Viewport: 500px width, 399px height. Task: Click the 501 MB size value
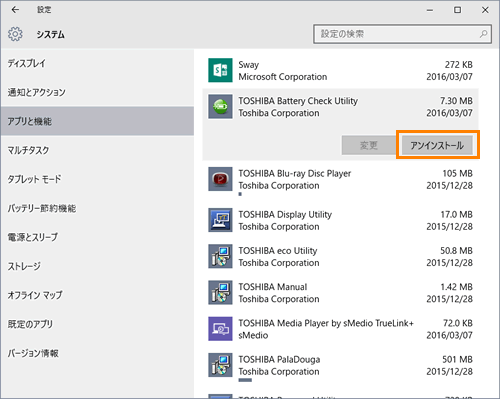[x=457, y=359]
